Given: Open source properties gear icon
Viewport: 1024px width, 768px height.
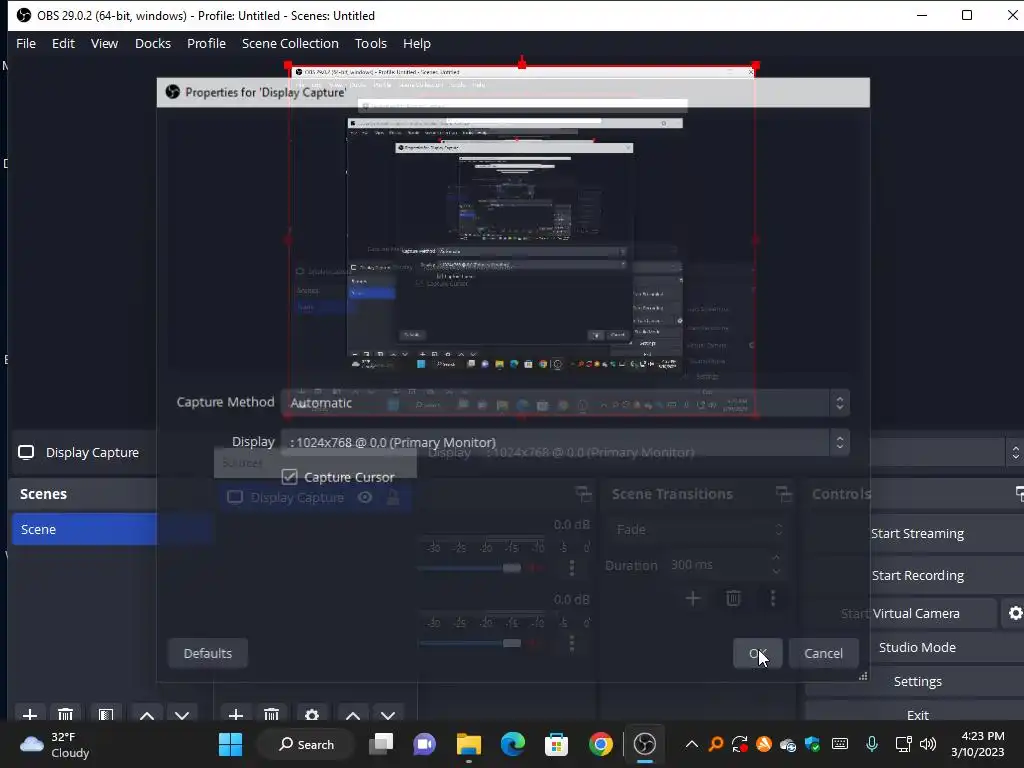Looking at the screenshot, I should click(x=312, y=715).
